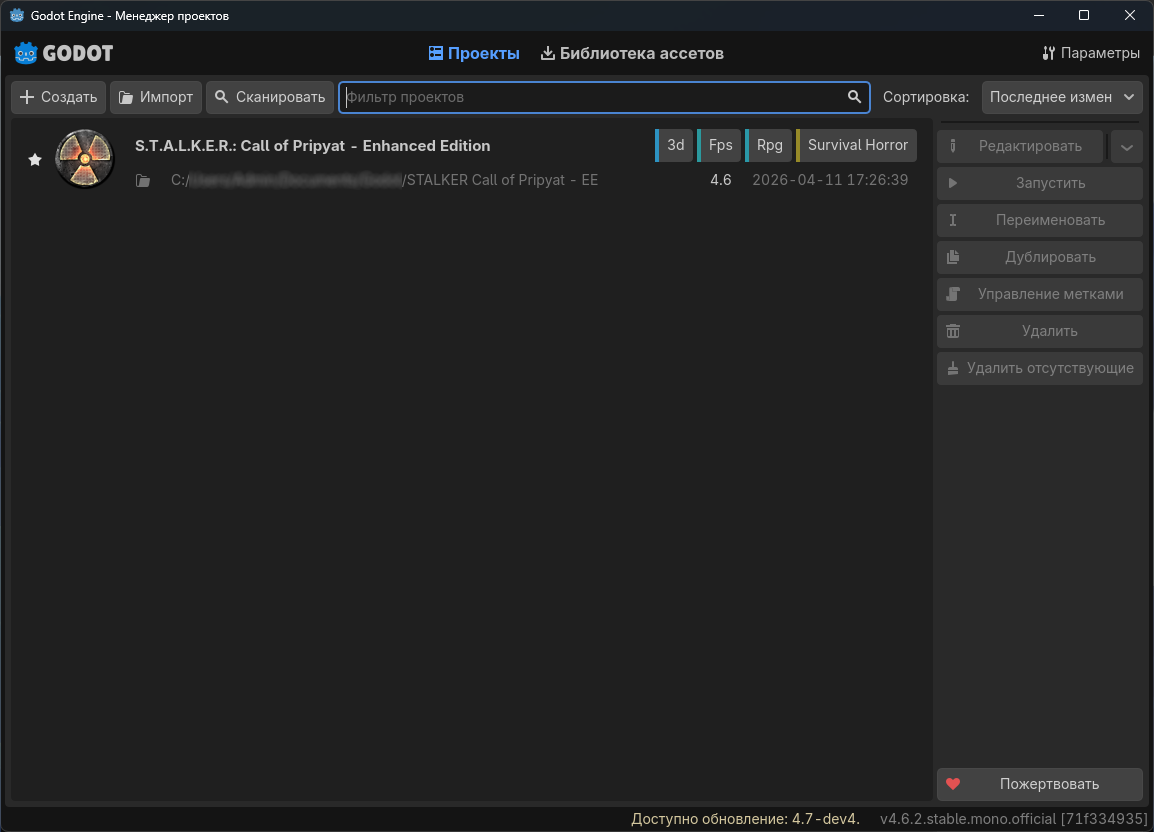Click Запустить to run project
Viewport: 1154px width, 832px height.
[x=1040, y=183]
